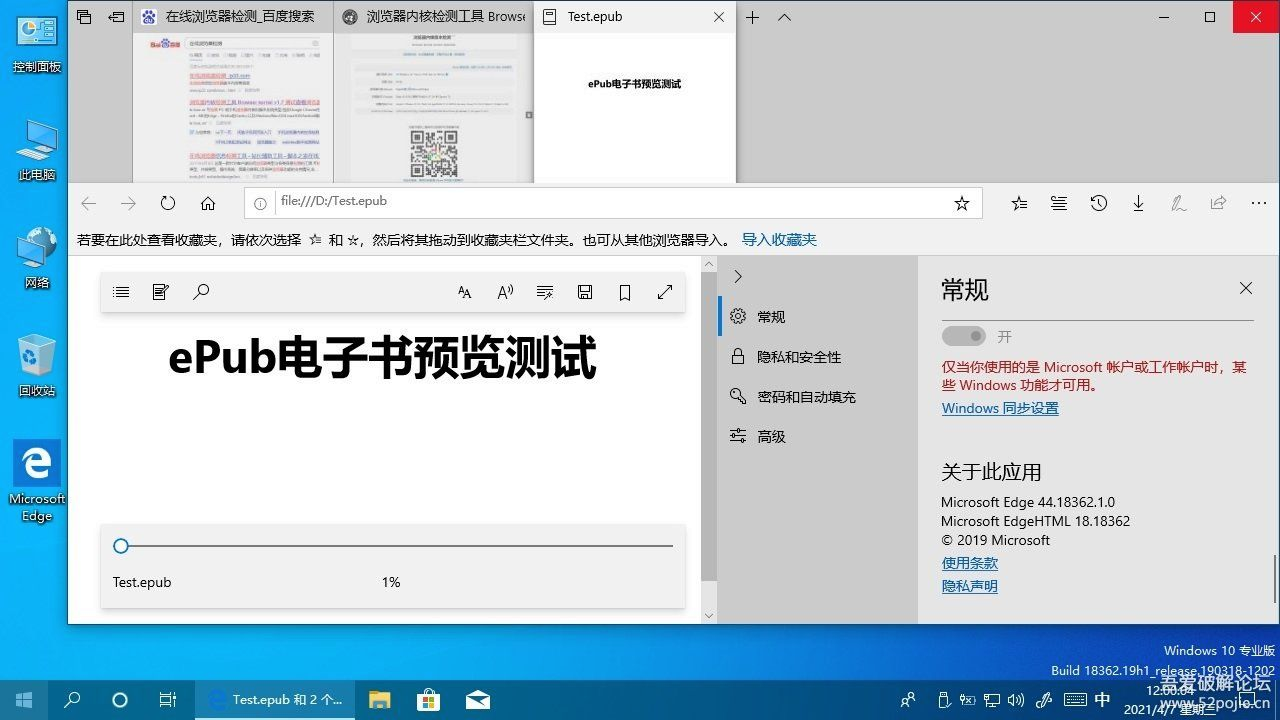
Task: Click the Test.epub Edge taskbar button
Action: 274,700
